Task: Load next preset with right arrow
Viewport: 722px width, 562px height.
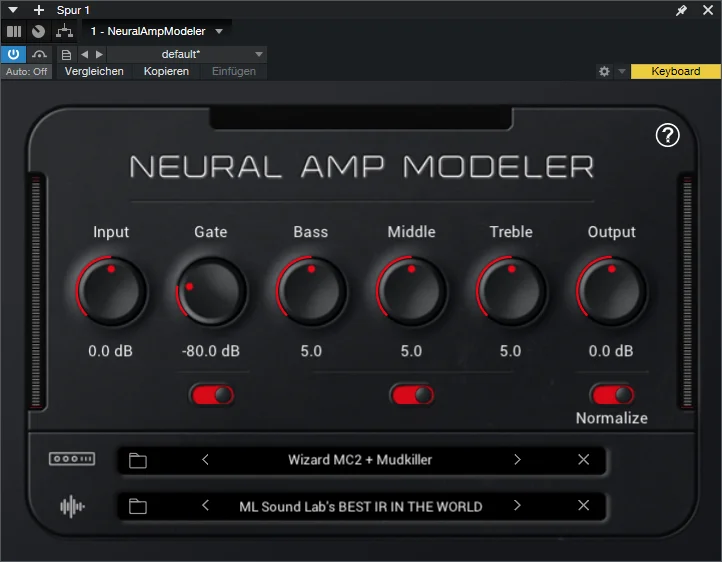Action: click(99, 54)
